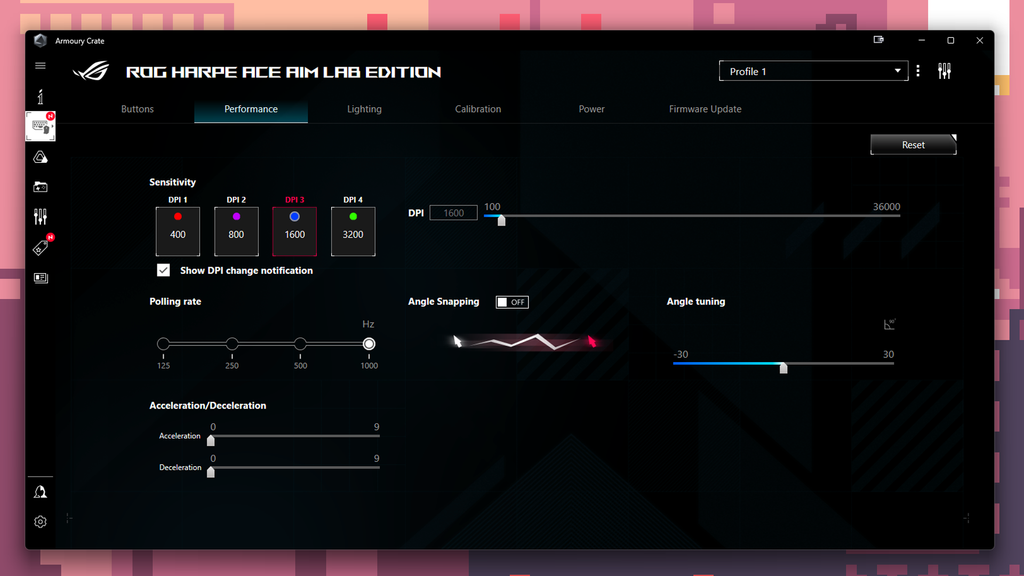Open the Scenario Profiles sidebar icon
The image size is (1024, 576).
[40, 186]
